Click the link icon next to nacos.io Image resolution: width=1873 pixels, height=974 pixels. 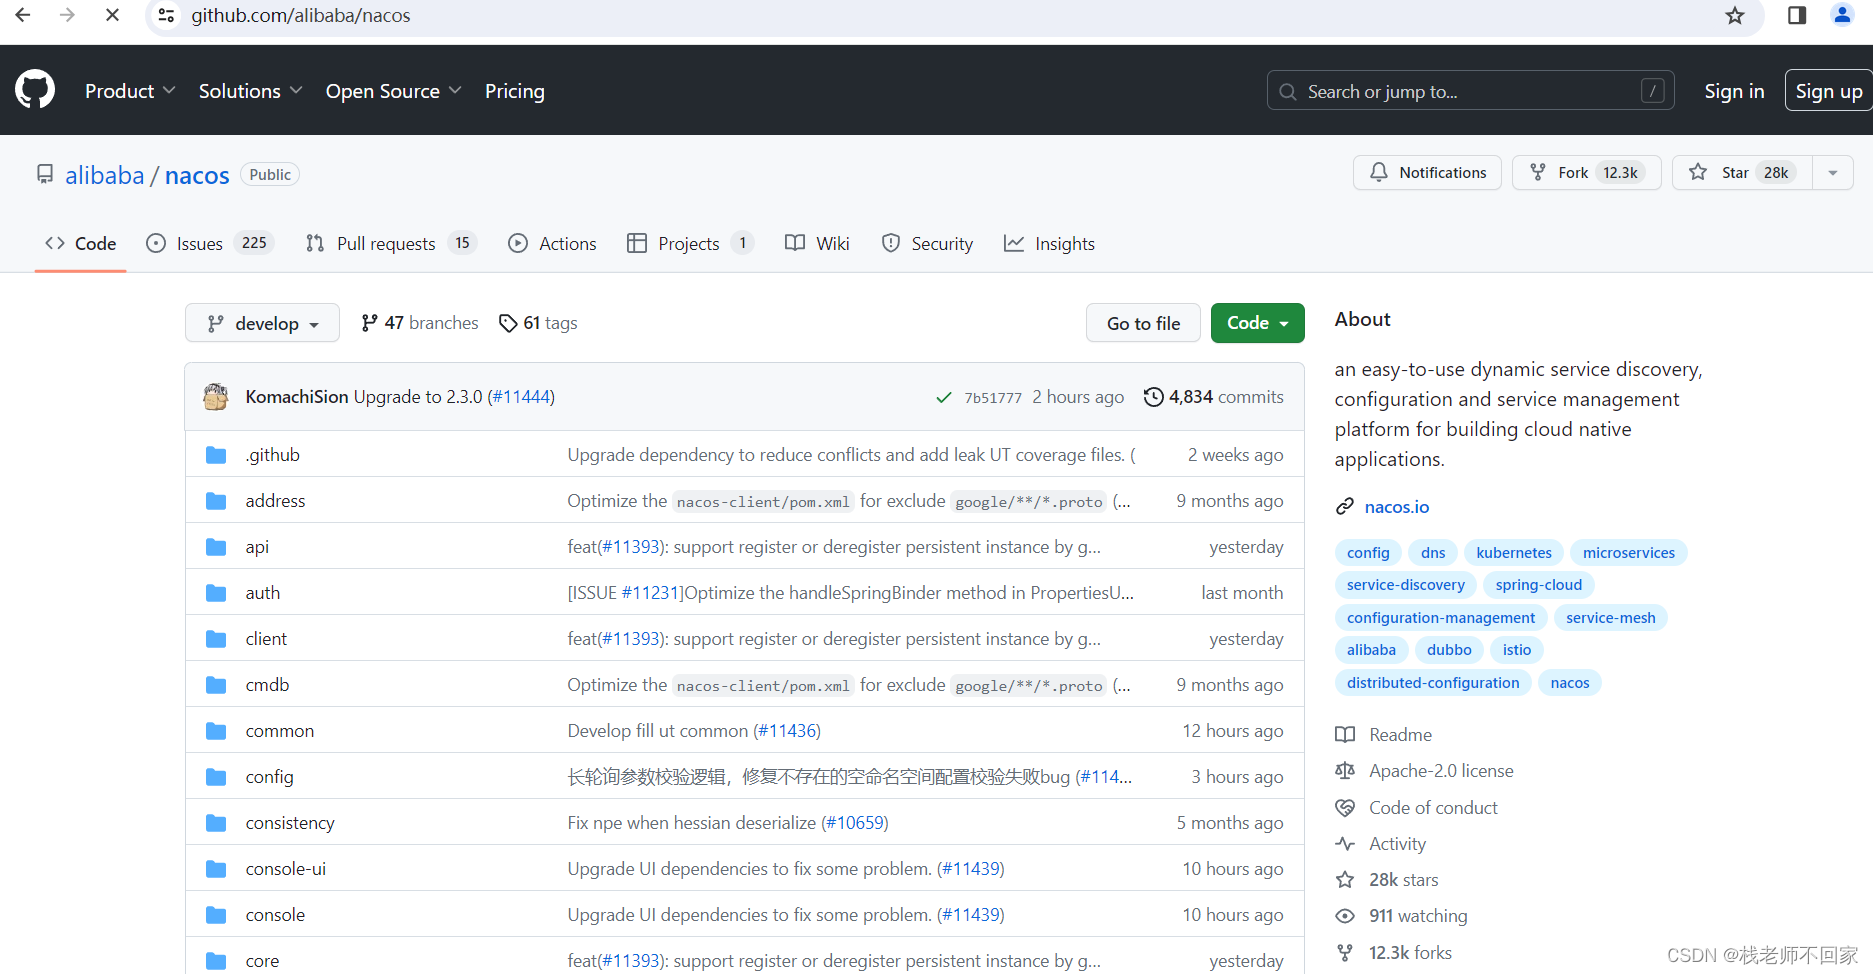[x=1345, y=507]
